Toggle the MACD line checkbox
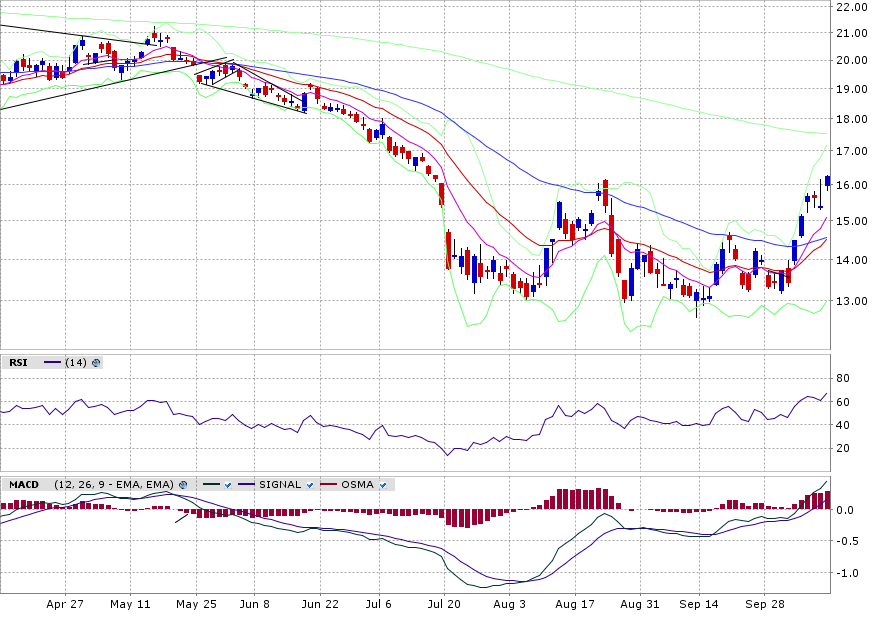This screenshot has height=618, width=876. 228,485
